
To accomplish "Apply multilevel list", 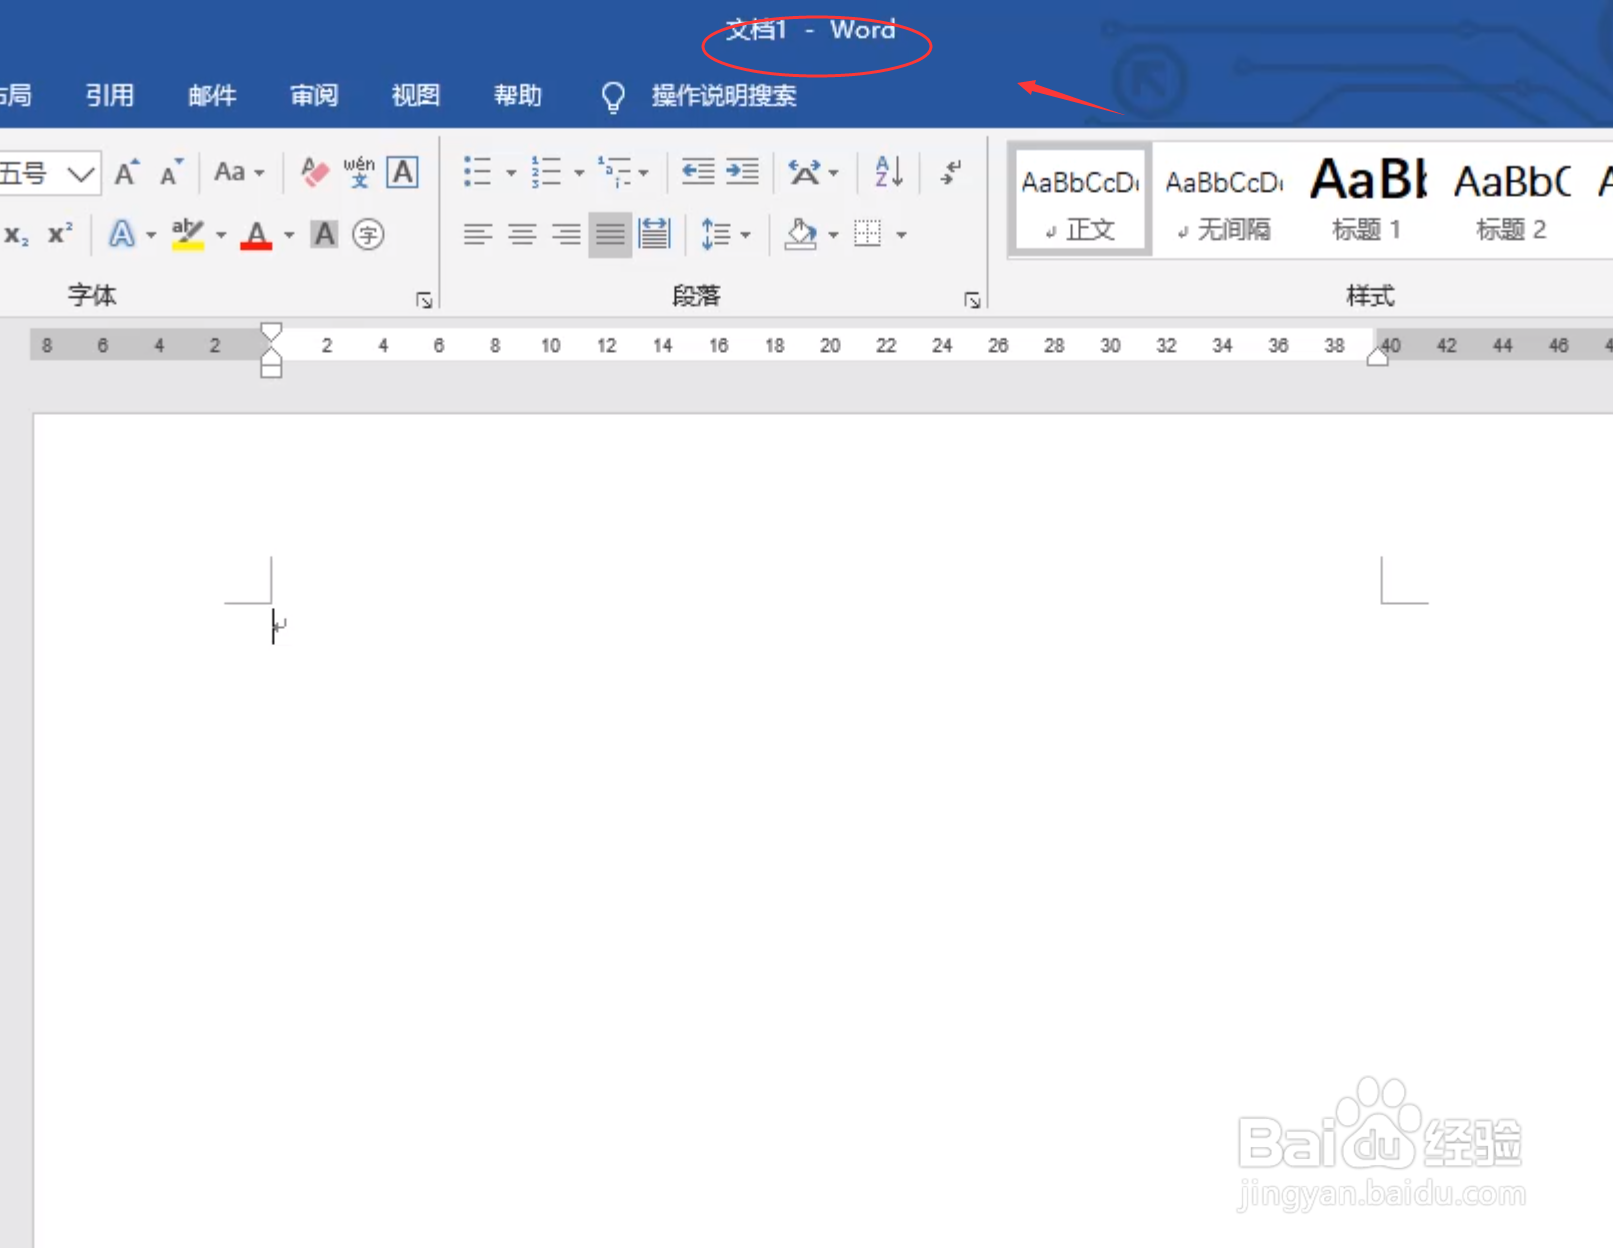I will click(614, 172).
